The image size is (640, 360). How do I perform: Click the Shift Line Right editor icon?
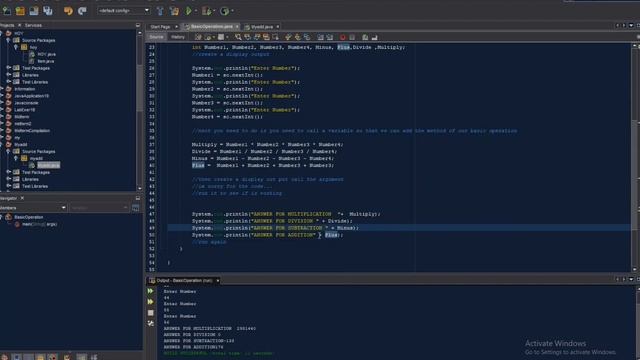coord(330,37)
